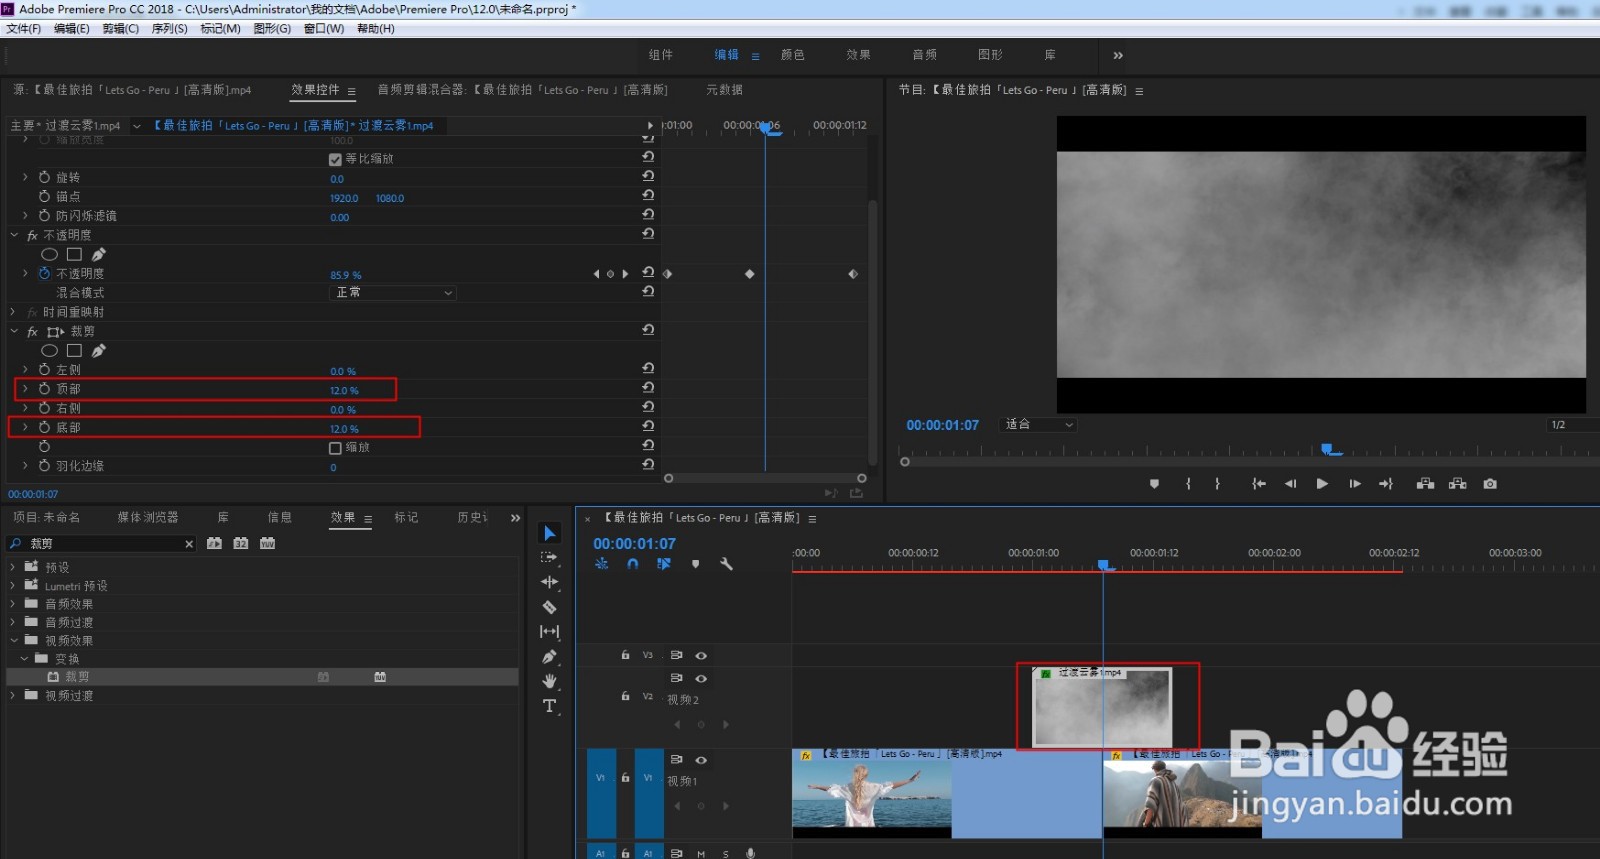This screenshot has width=1600, height=859.
Task: Clear effects search field
Action: (189, 544)
